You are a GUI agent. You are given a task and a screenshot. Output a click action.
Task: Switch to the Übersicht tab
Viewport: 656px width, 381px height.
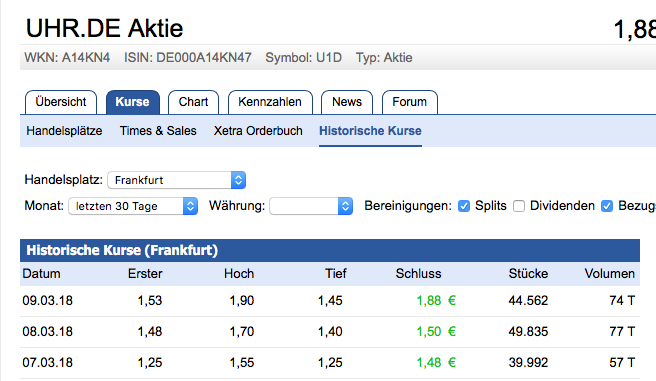point(61,102)
